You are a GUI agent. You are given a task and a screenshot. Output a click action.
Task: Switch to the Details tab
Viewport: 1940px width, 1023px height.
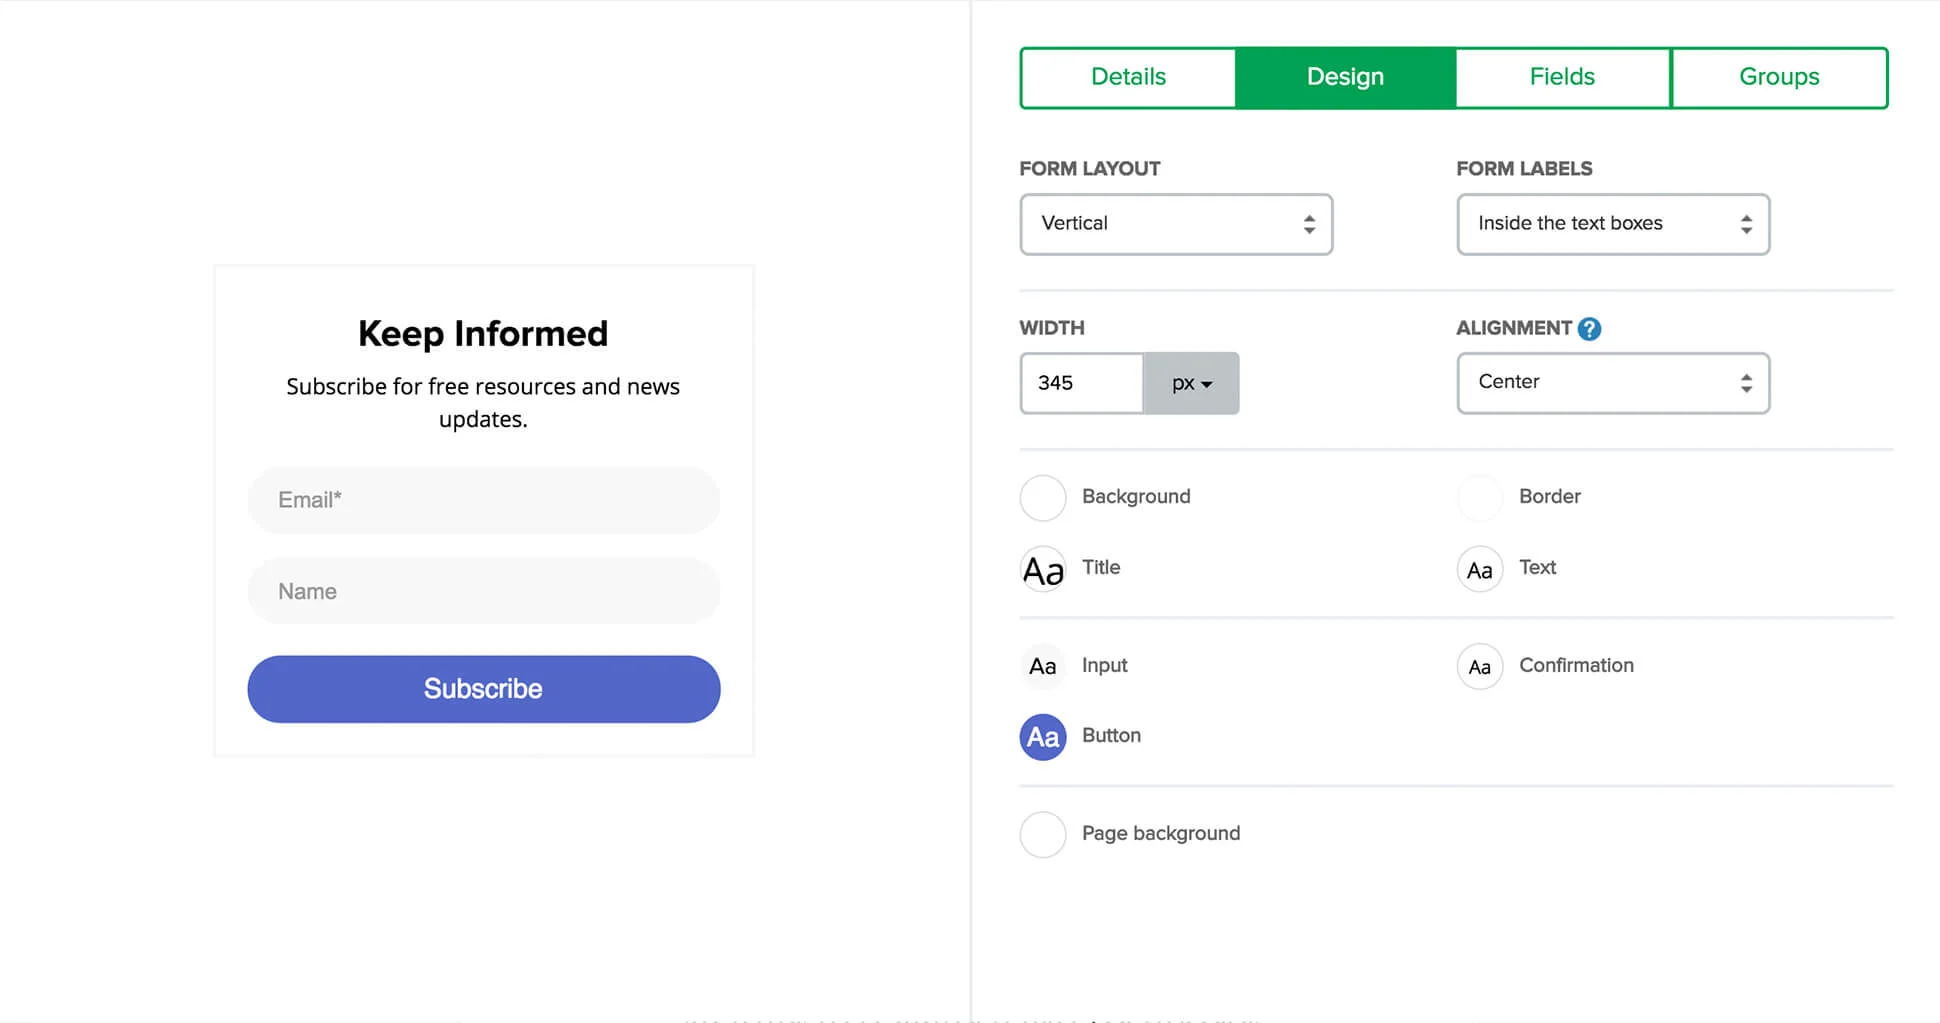tap(1128, 77)
